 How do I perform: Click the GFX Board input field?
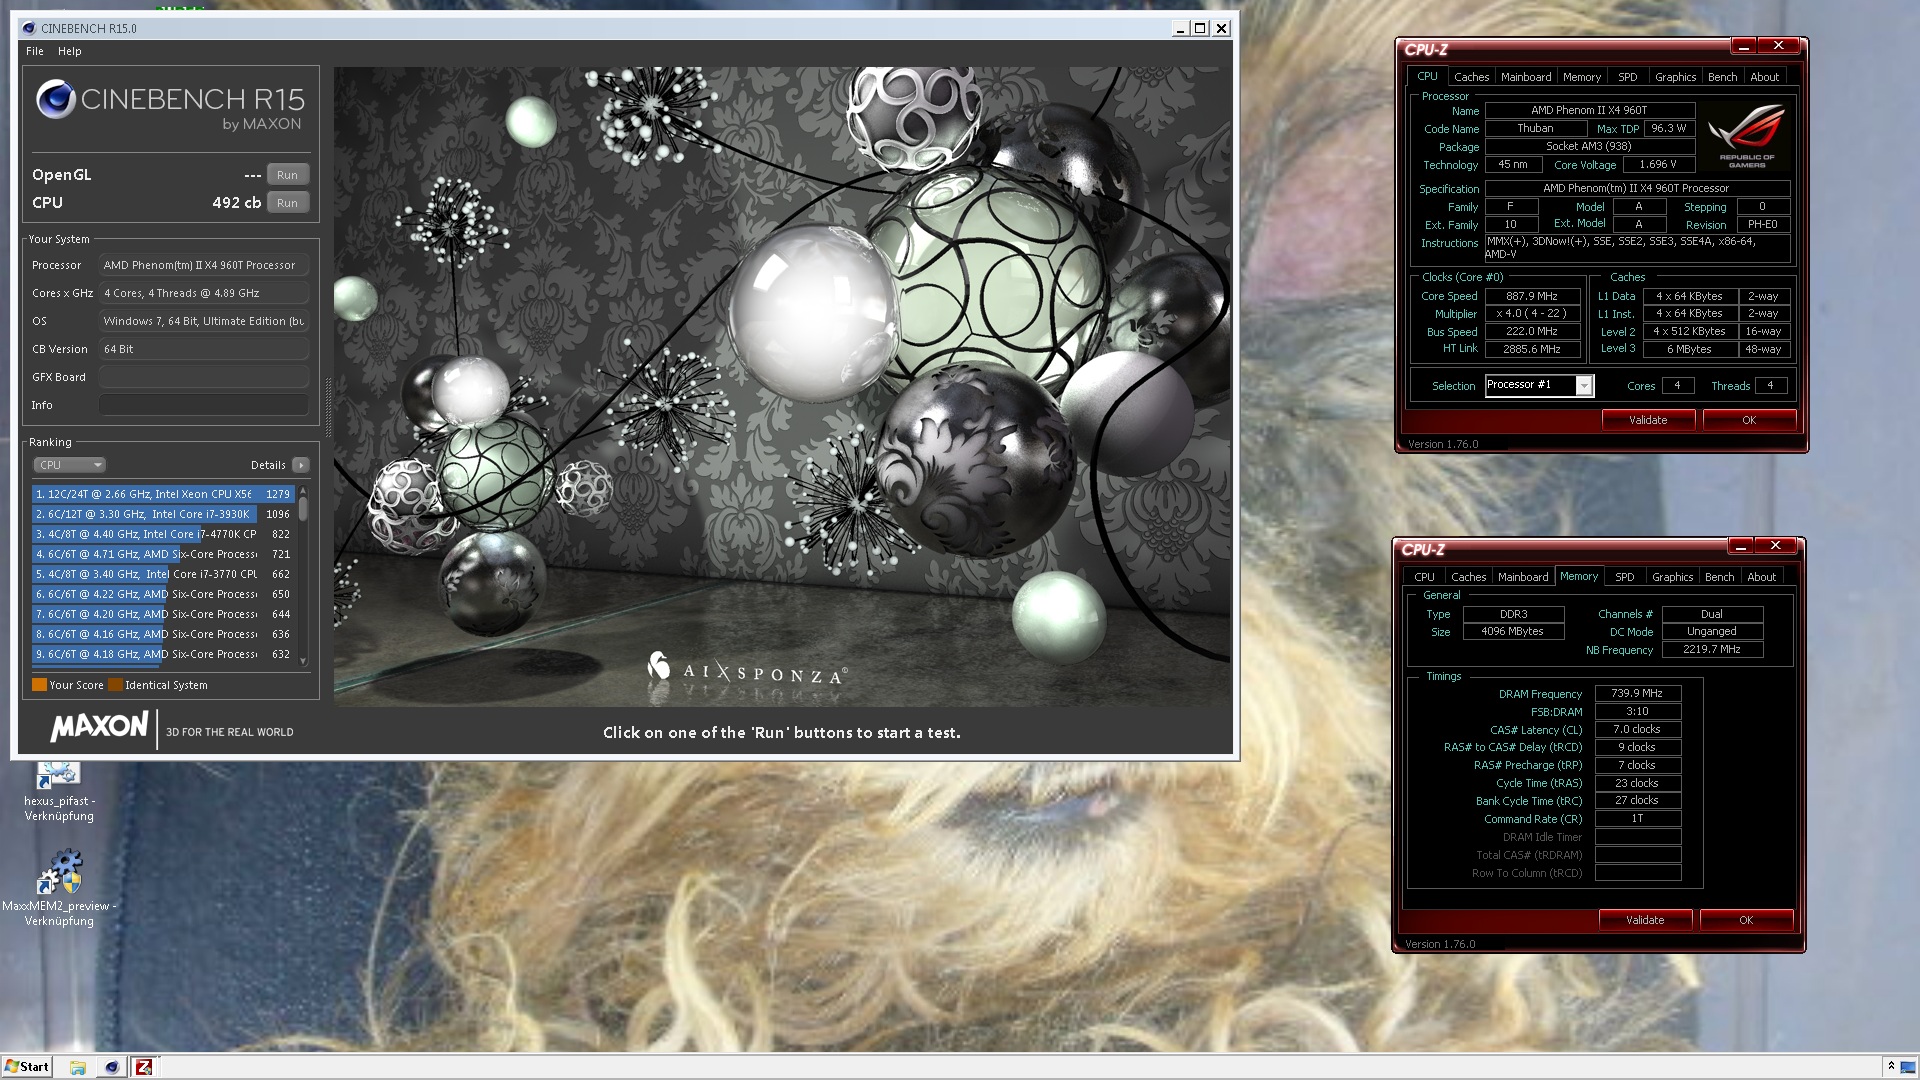coord(204,377)
